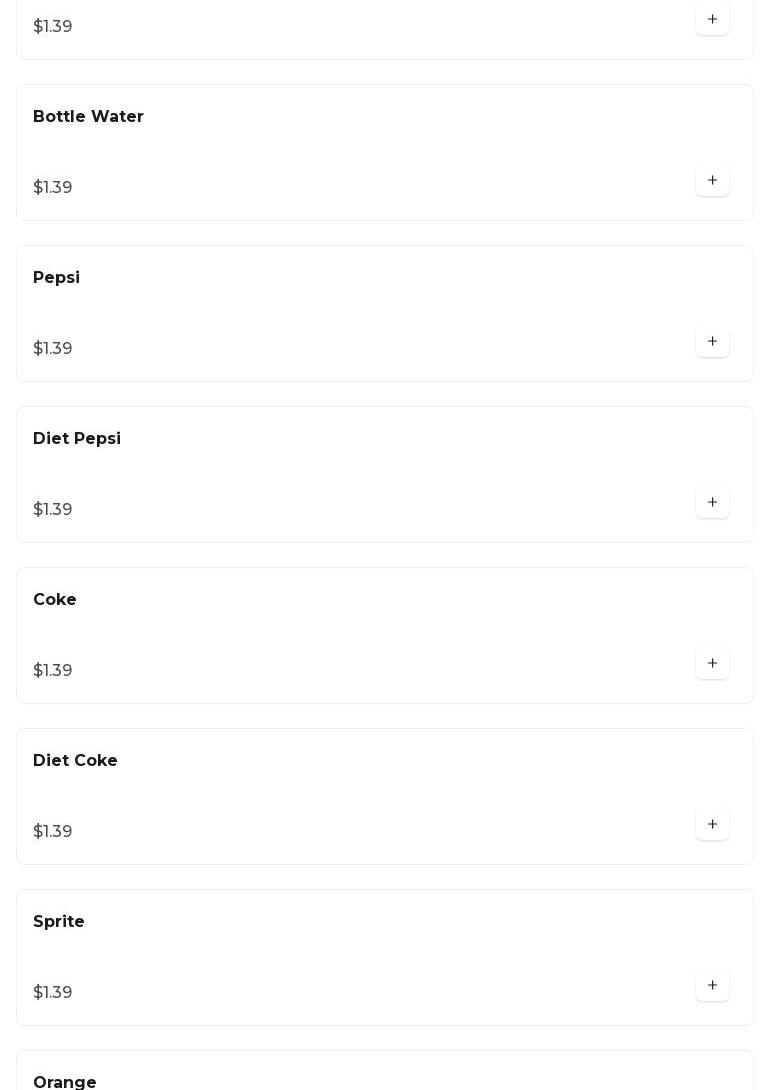Open the Diet Coke item title
This screenshot has width=770, height=1090.
(75, 760)
